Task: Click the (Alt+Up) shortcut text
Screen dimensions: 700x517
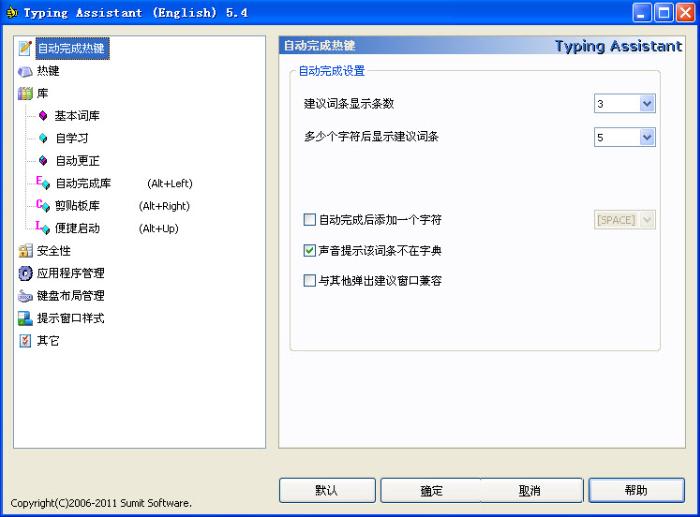Action: (158, 229)
